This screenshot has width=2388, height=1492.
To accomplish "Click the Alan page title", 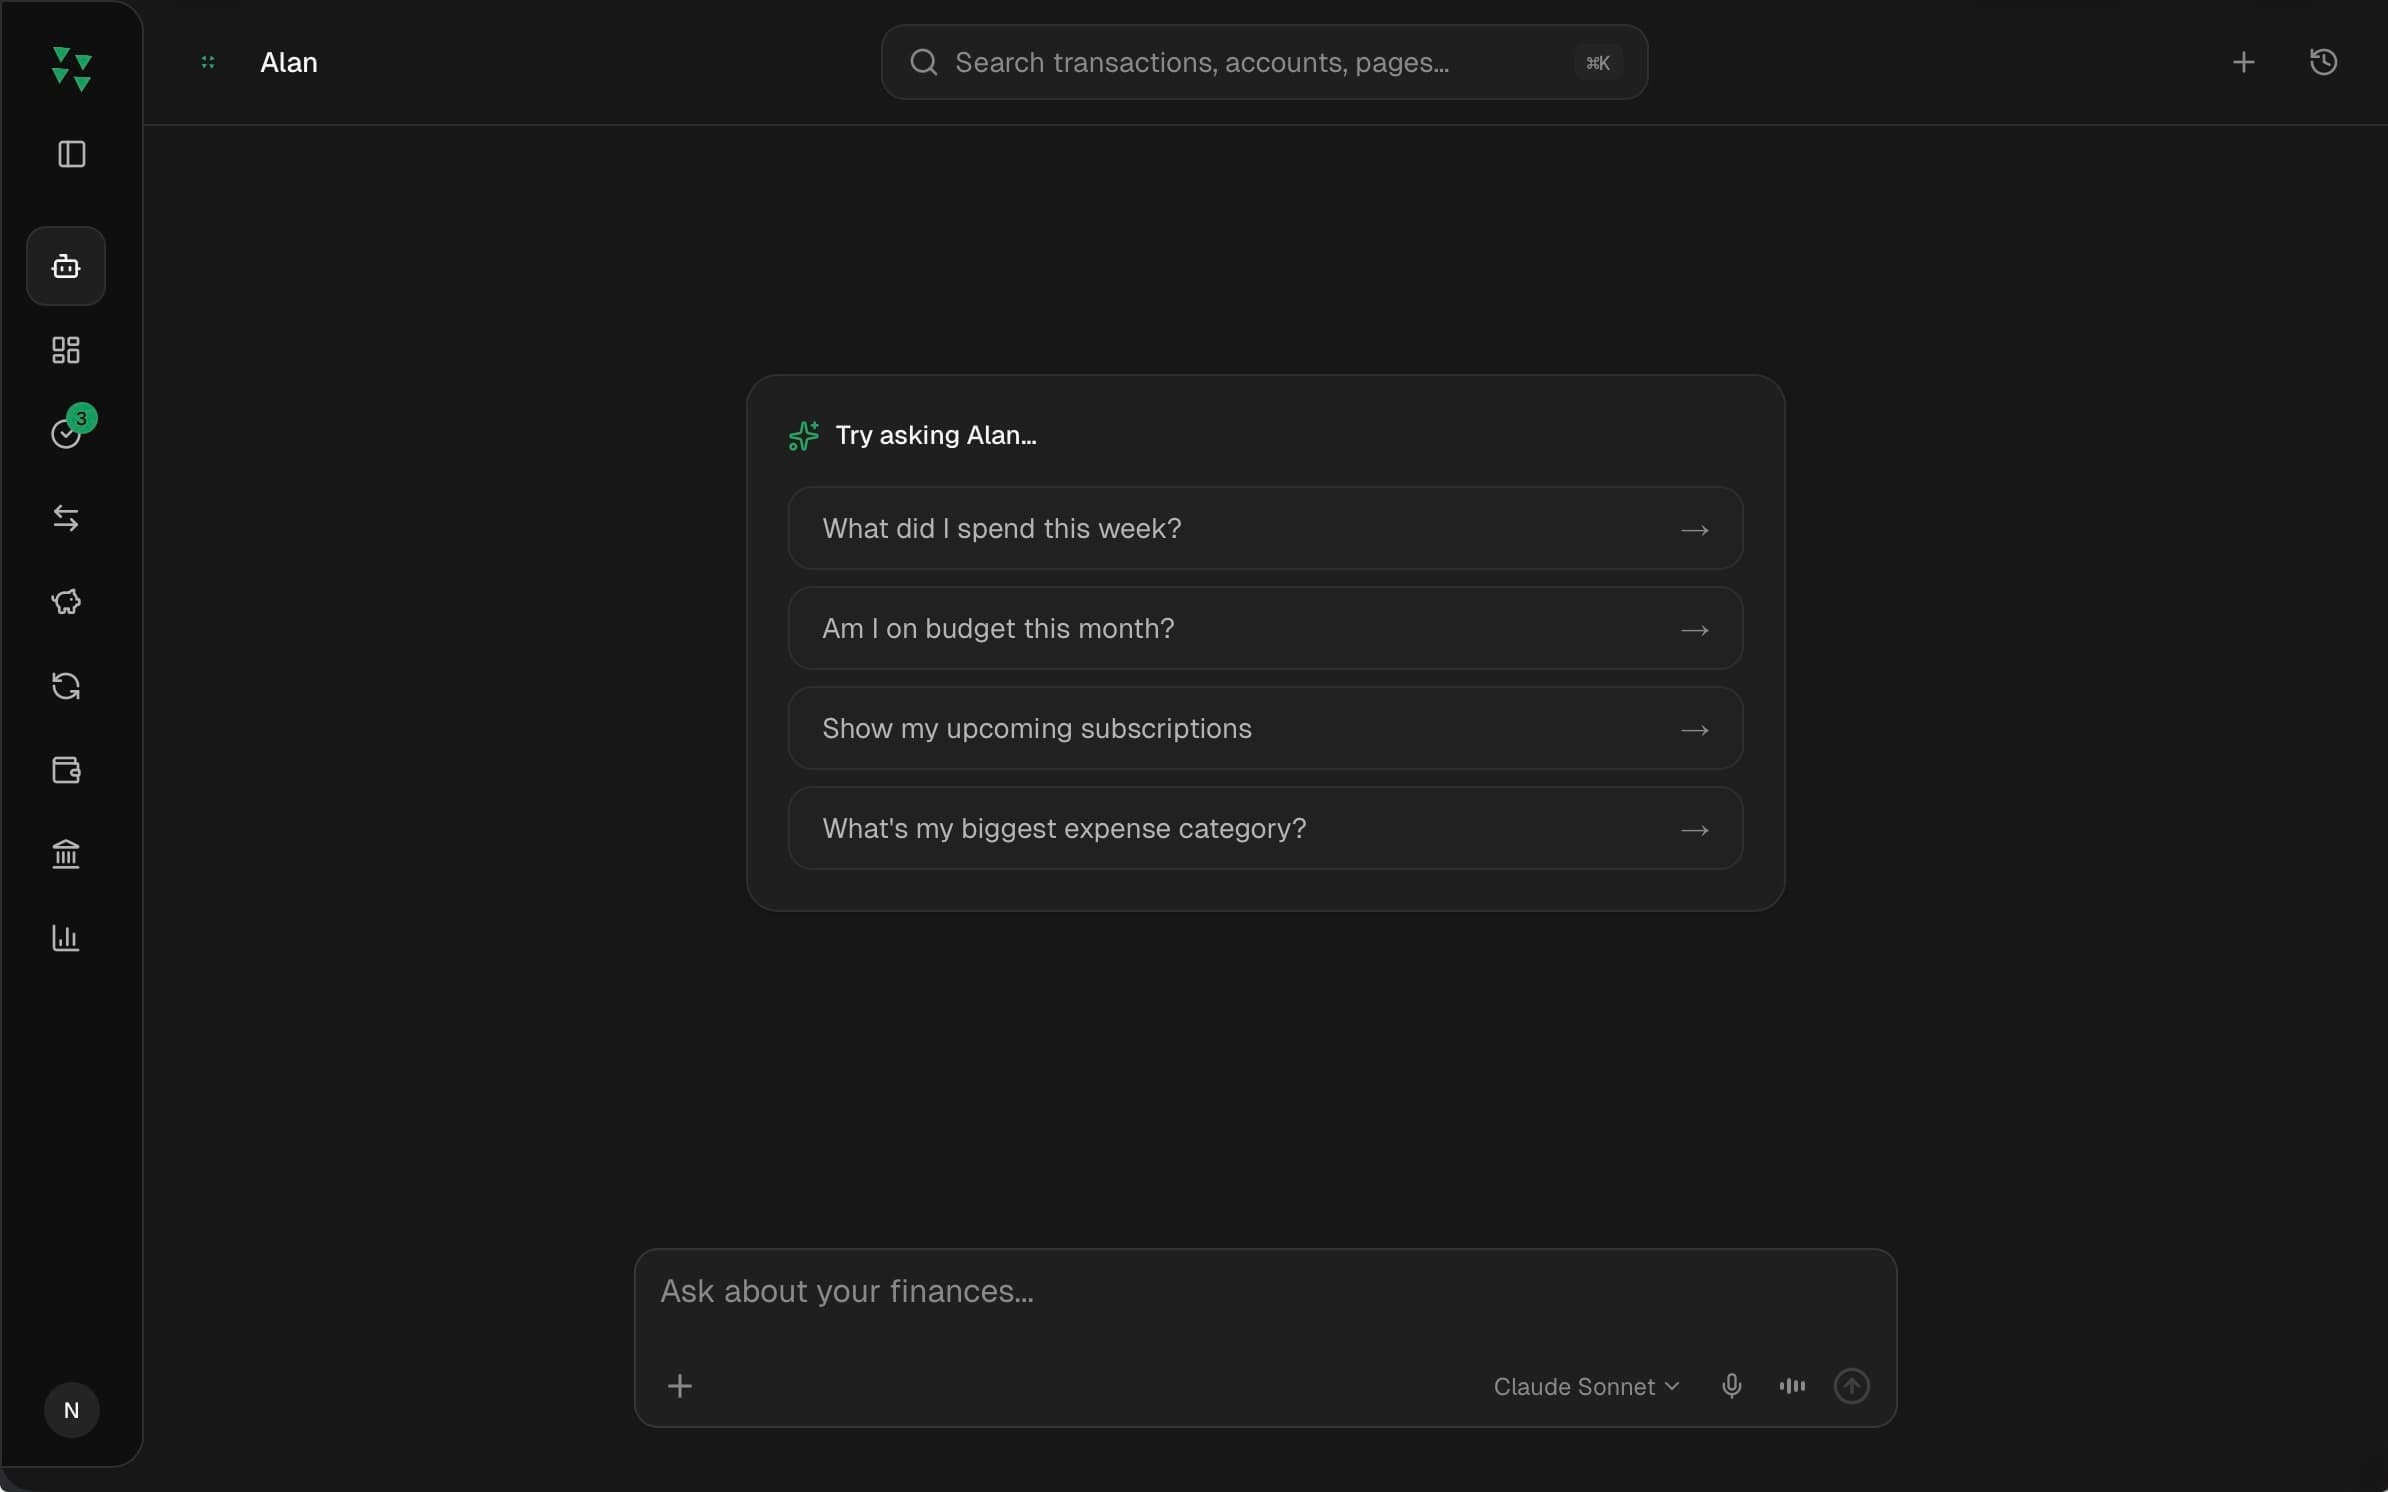I will click(289, 62).
